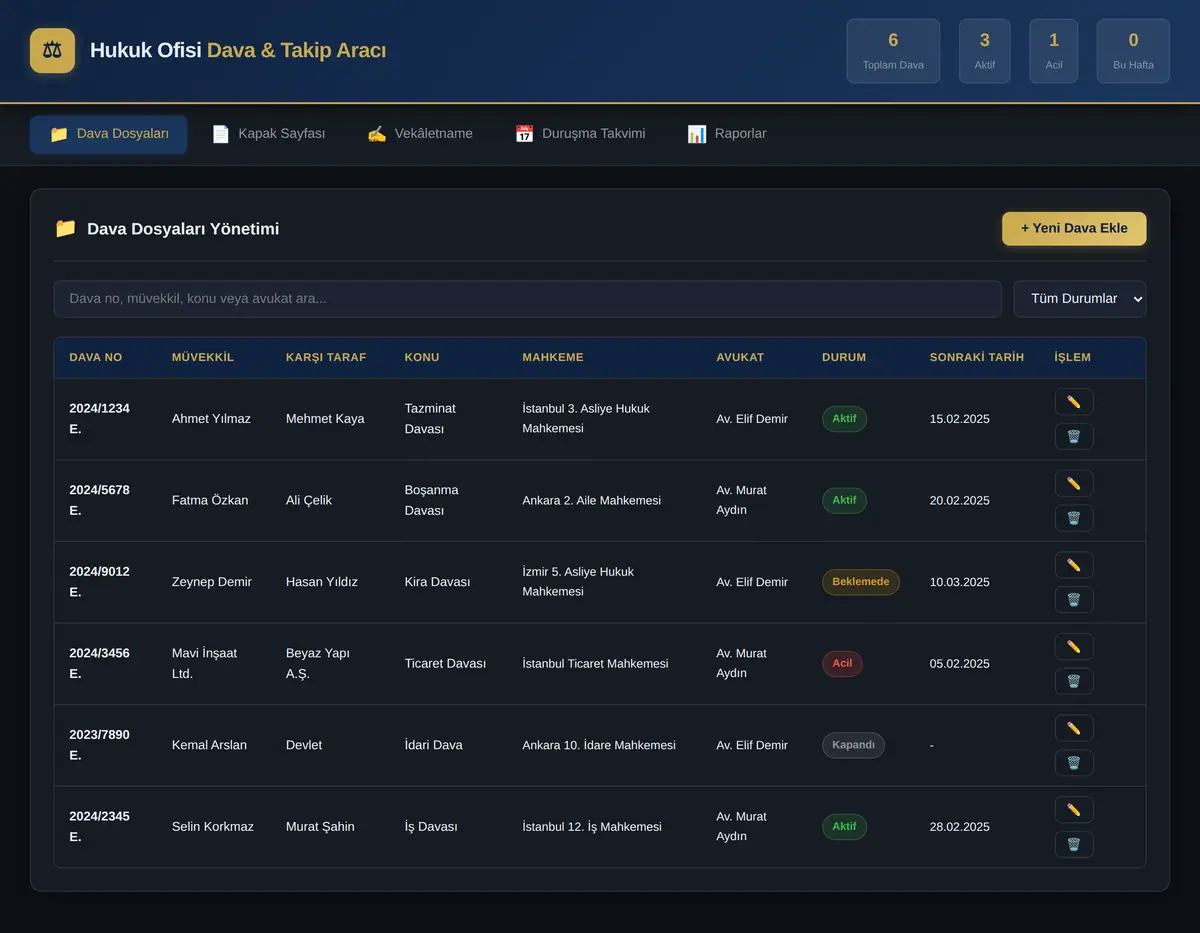Edit Fatma Özkan's case with pencil icon

click(x=1074, y=484)
